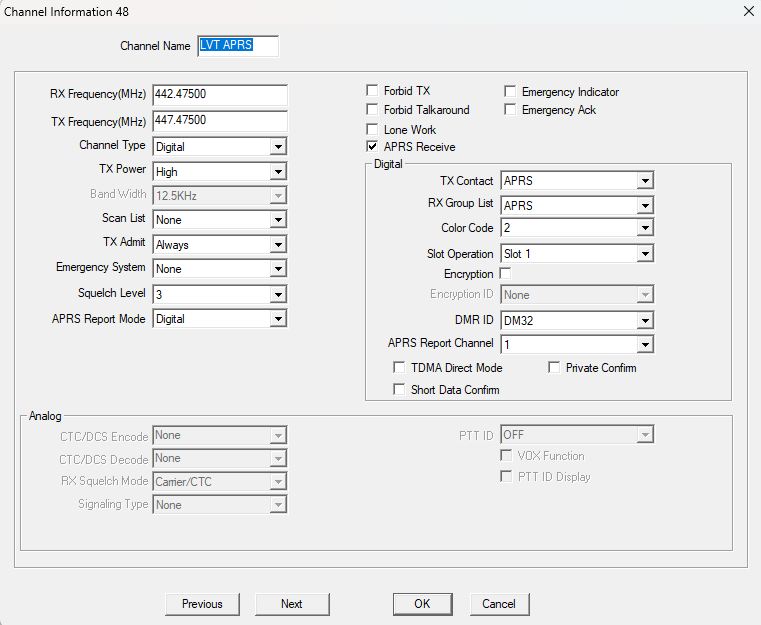Click the Channel Name text field
This screenshot has width=761, height=625.
238,46
